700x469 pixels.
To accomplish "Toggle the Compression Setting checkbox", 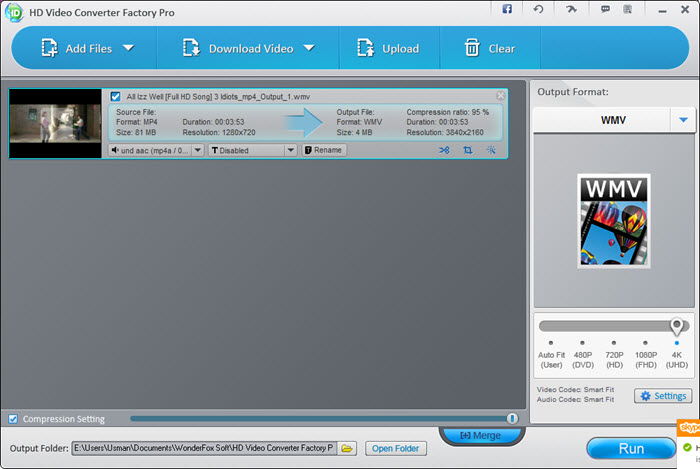I will 13,419.
